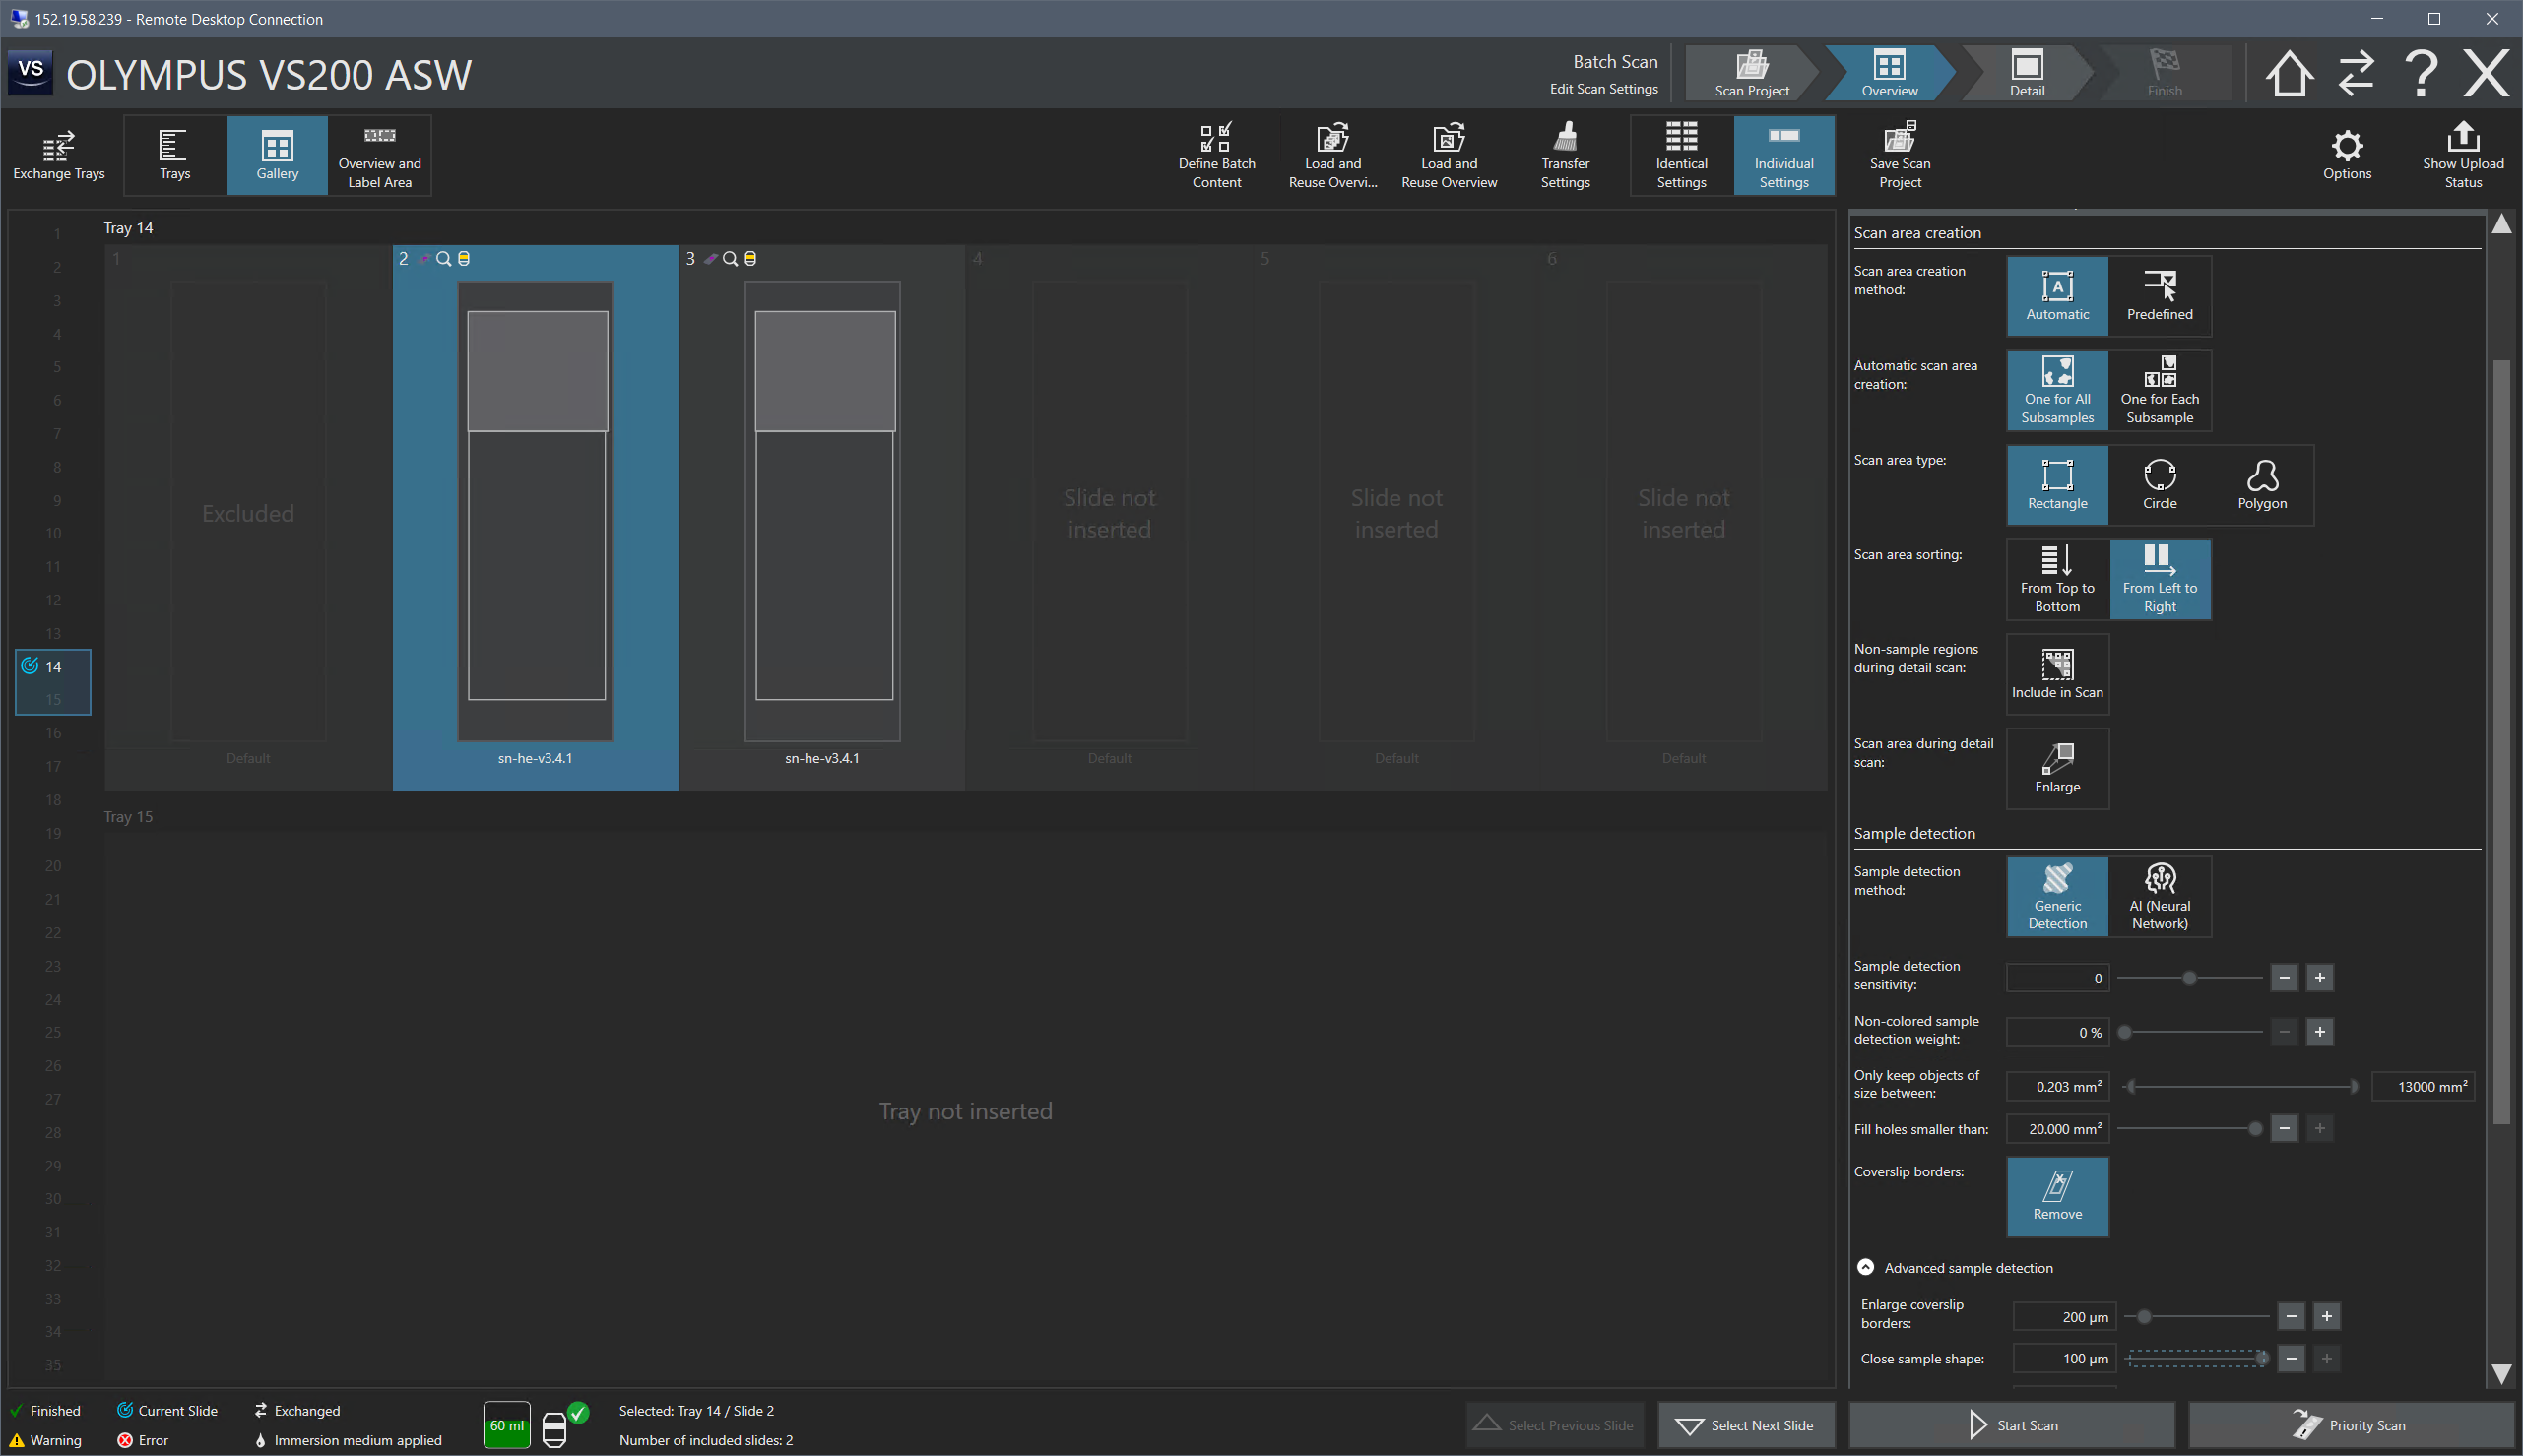
Task: Toggle Include in Scan for non-sample regions
Action: point(2057,673)
